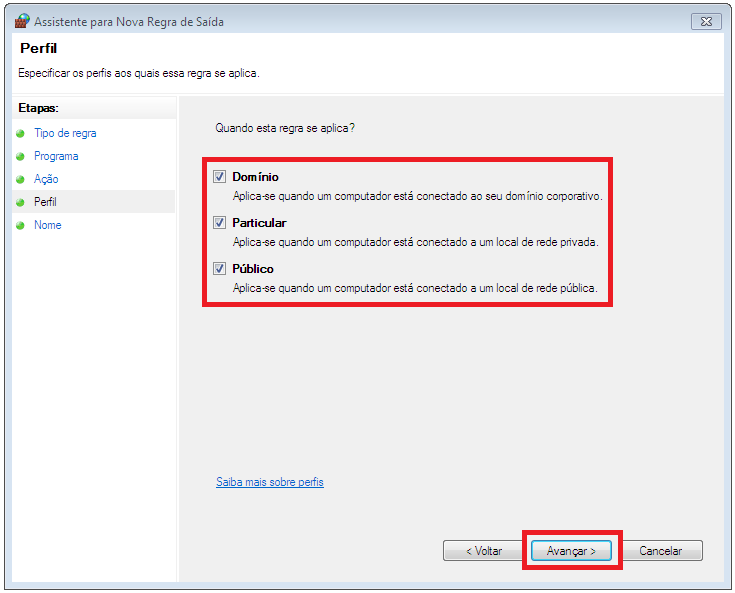Go to the Programa step
The image size is (735, 593).
pos(56,156)
